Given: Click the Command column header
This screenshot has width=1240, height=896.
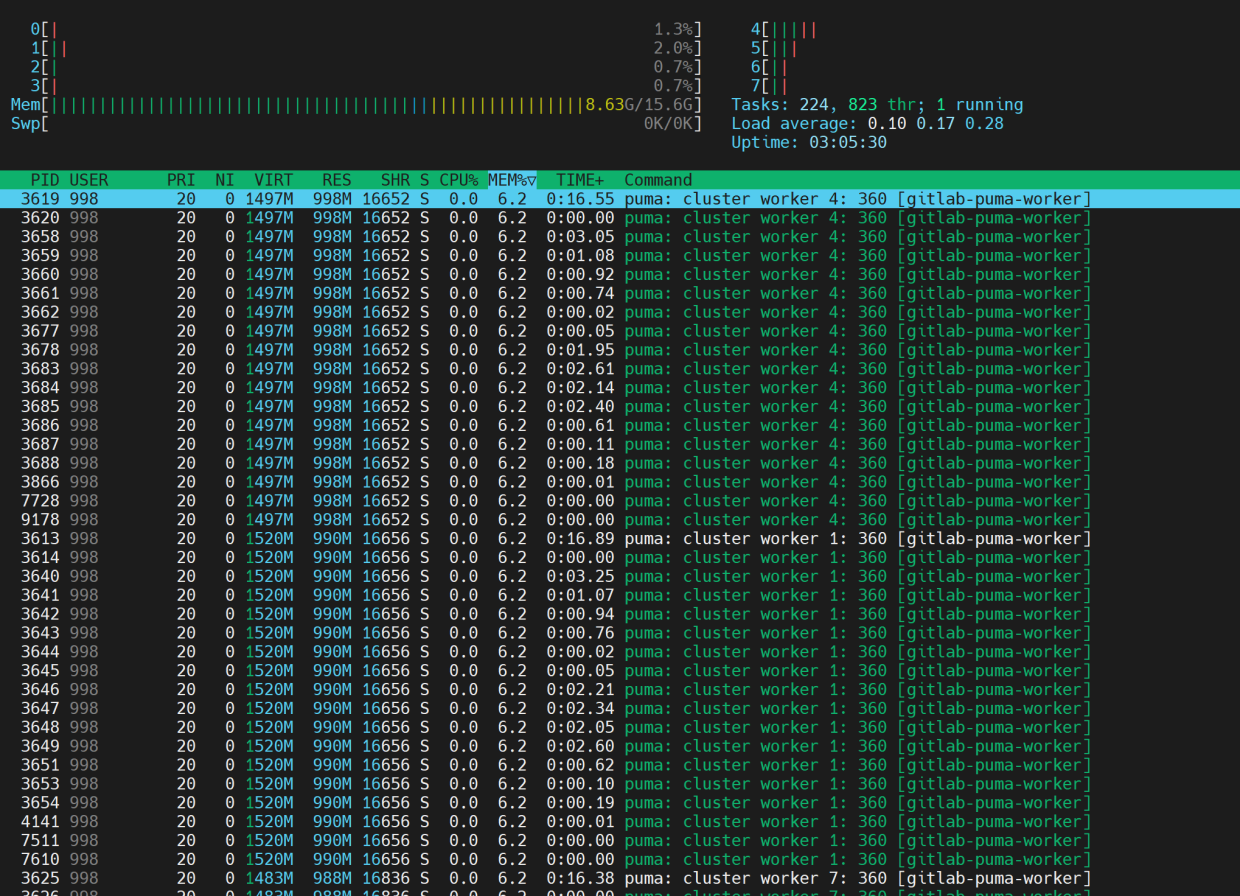Looking at the screenshot, I should tap(658, 180).
